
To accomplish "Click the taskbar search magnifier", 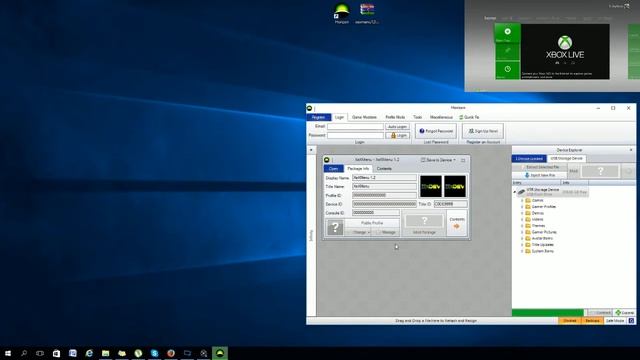I will point(24,353).
